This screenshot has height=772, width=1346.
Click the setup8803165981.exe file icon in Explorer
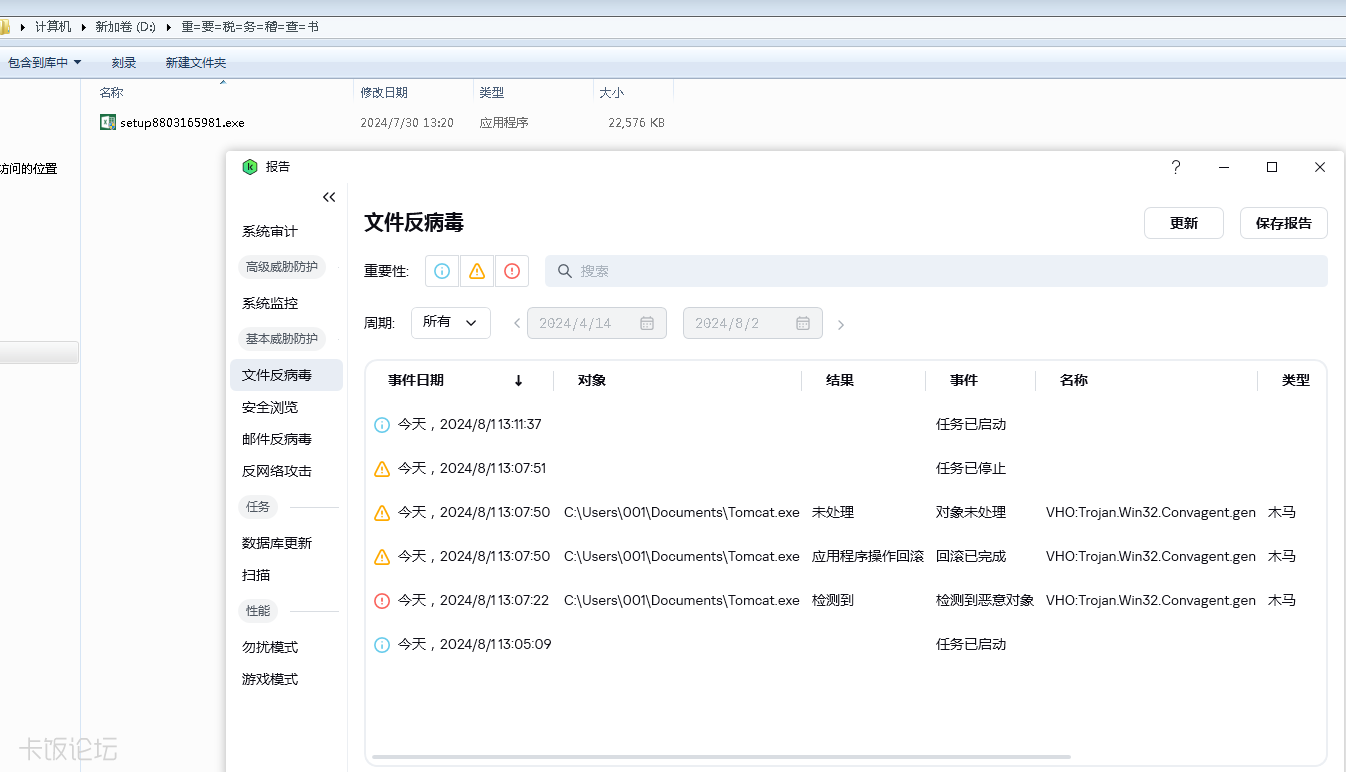(108, 122)
